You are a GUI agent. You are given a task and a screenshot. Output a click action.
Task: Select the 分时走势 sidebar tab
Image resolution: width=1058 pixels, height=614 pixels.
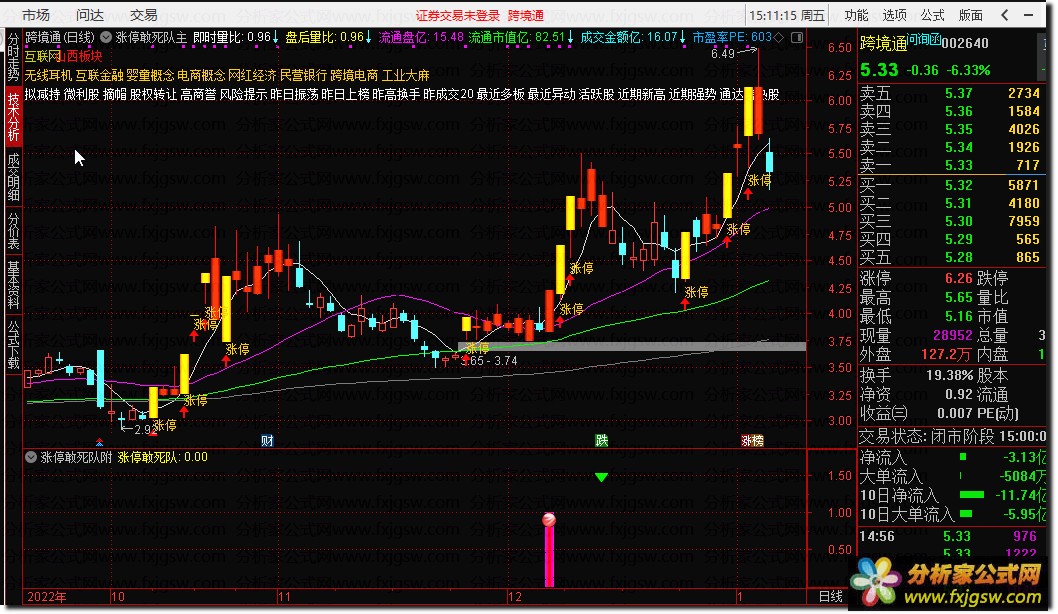tap(13, 58)
